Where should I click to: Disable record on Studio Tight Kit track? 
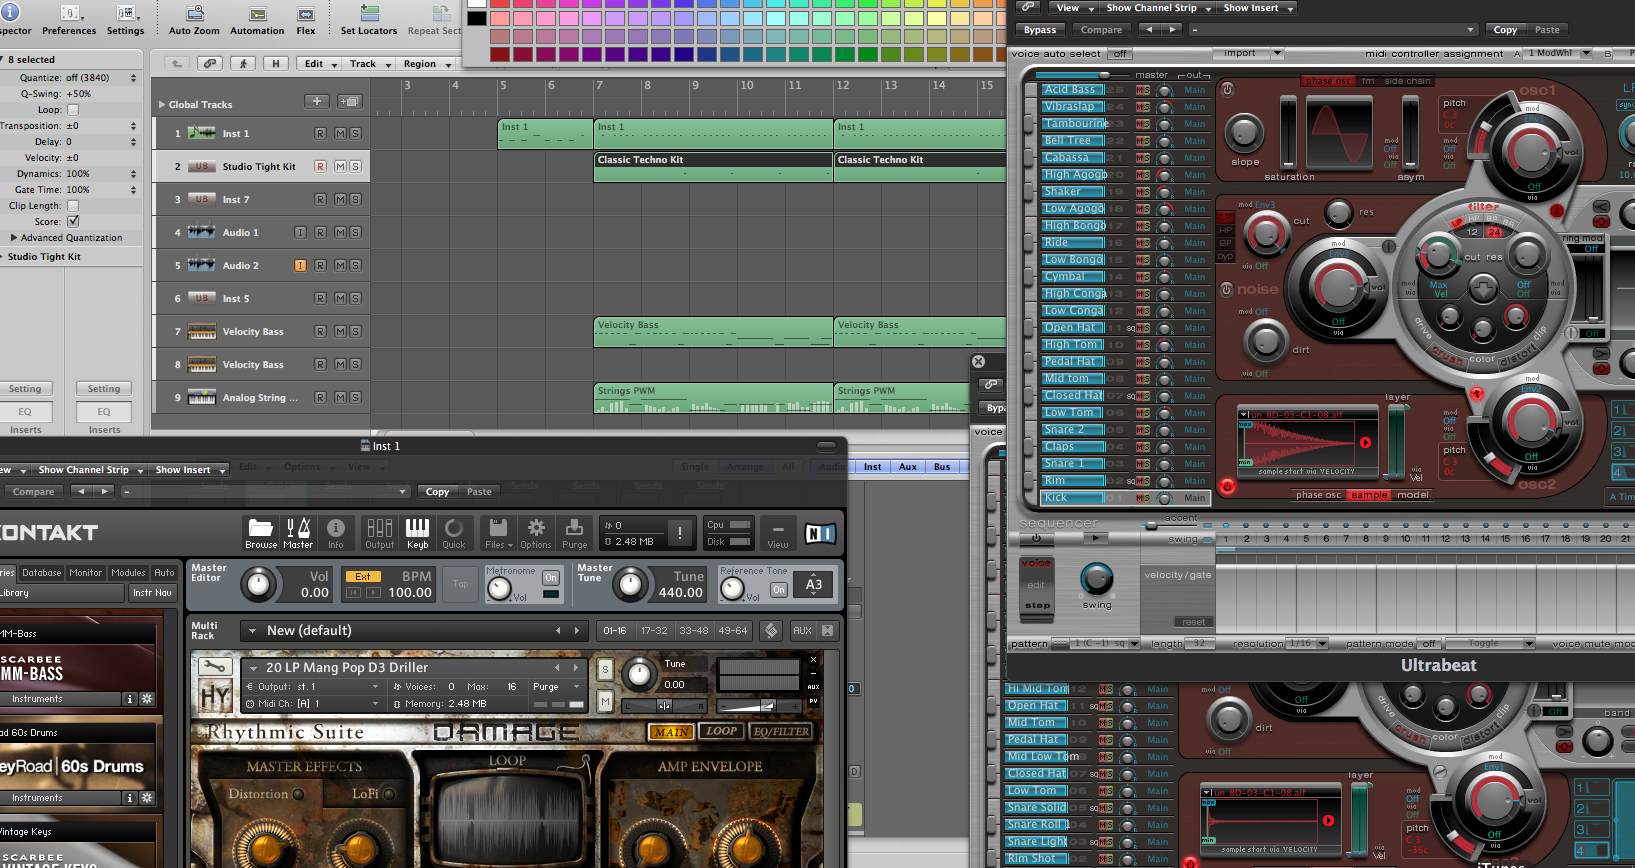coord(320,166)
